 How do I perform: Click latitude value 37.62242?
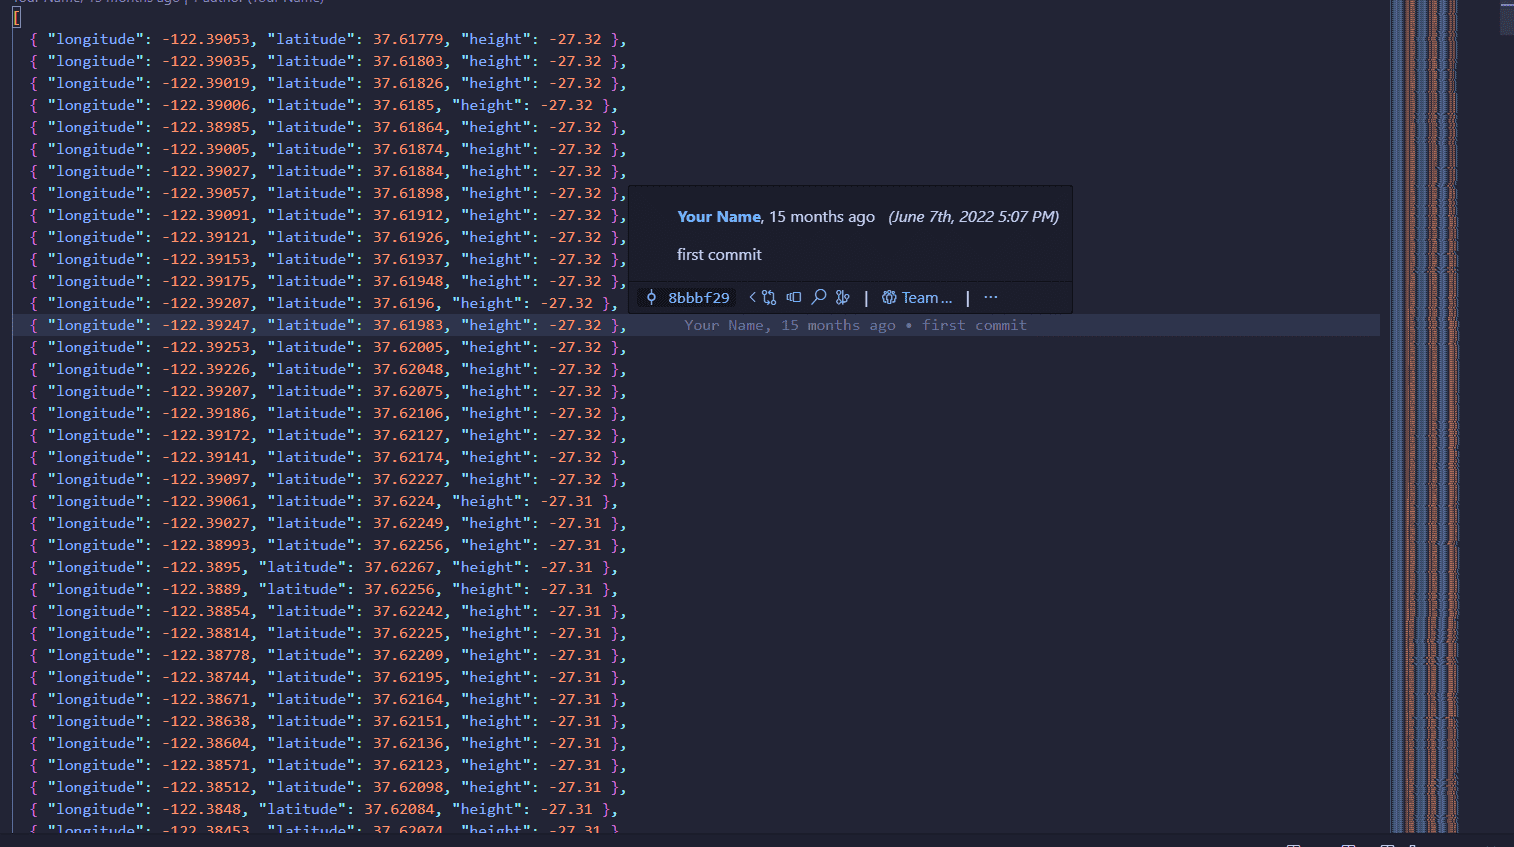tap(408, 611)
